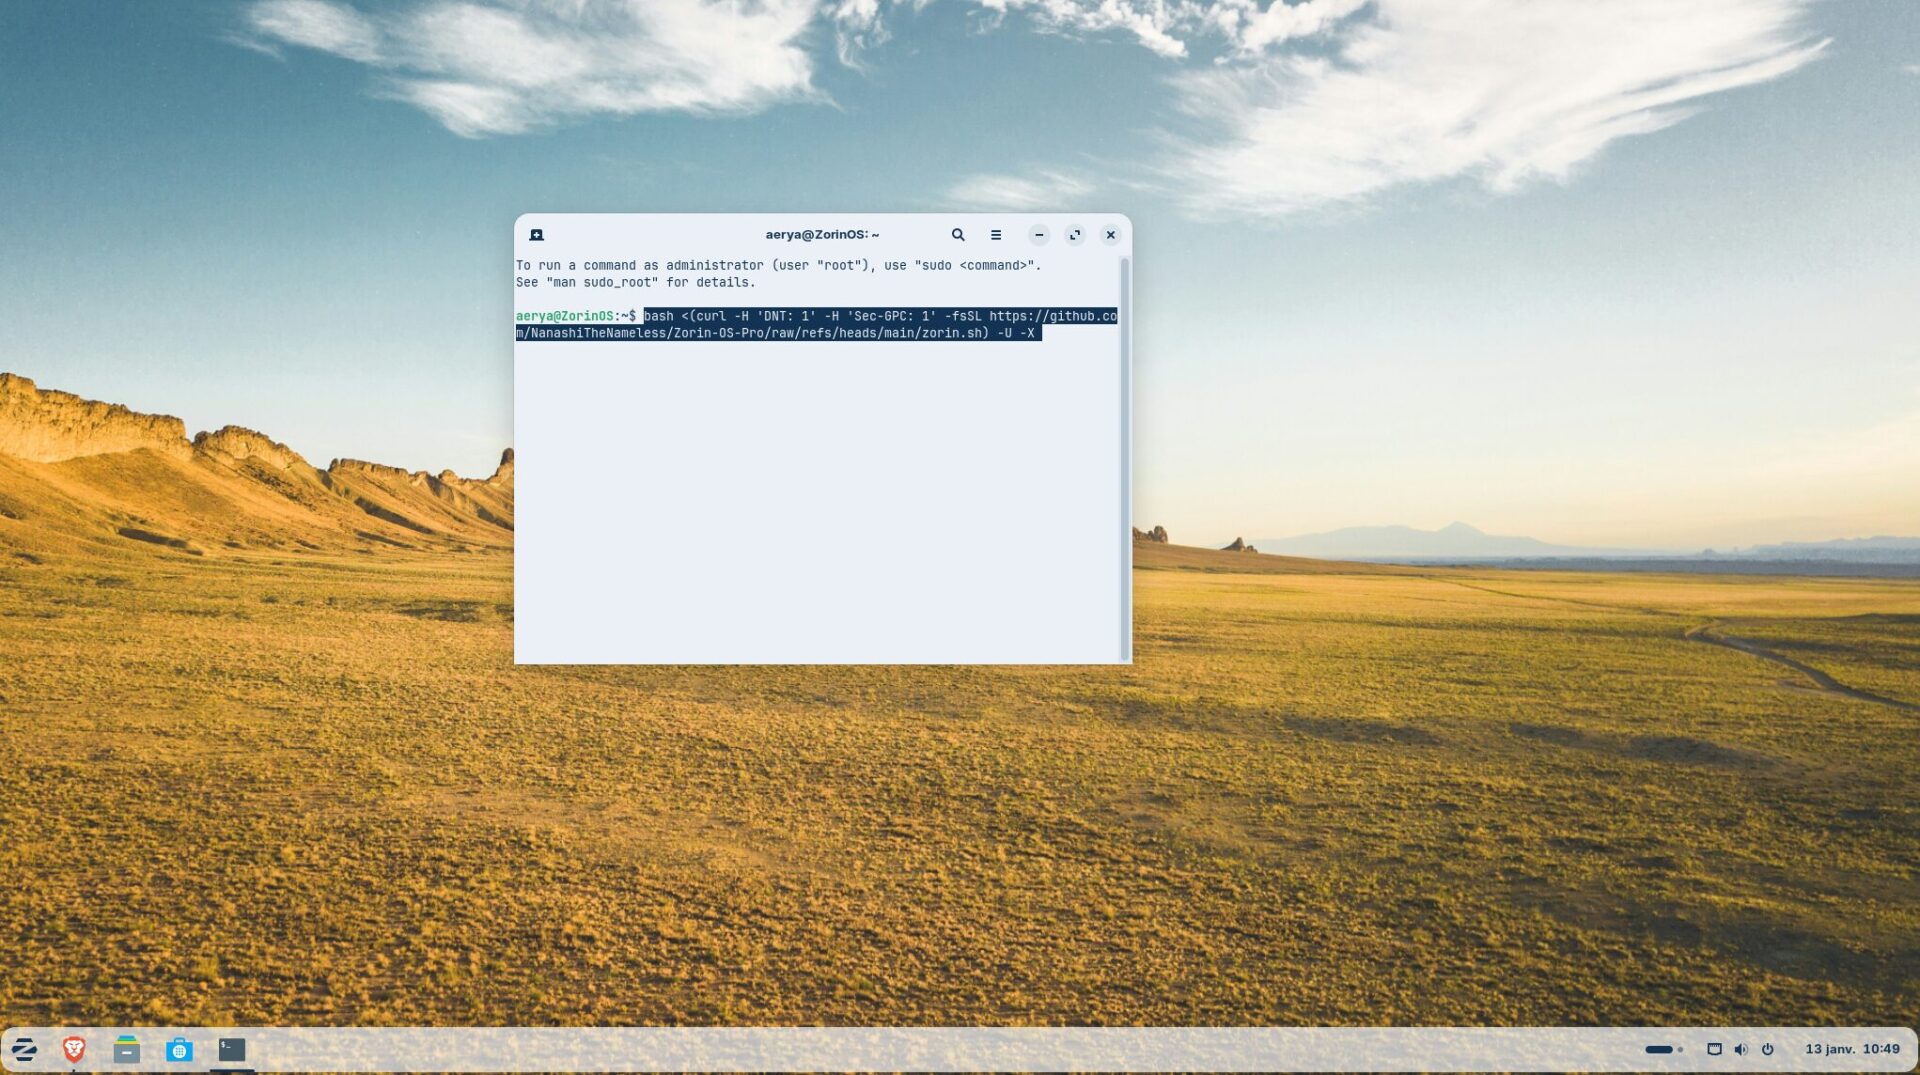Click the volume speaker icon
The height and width of the screenshot is (1075, 1920).
1740,1049
